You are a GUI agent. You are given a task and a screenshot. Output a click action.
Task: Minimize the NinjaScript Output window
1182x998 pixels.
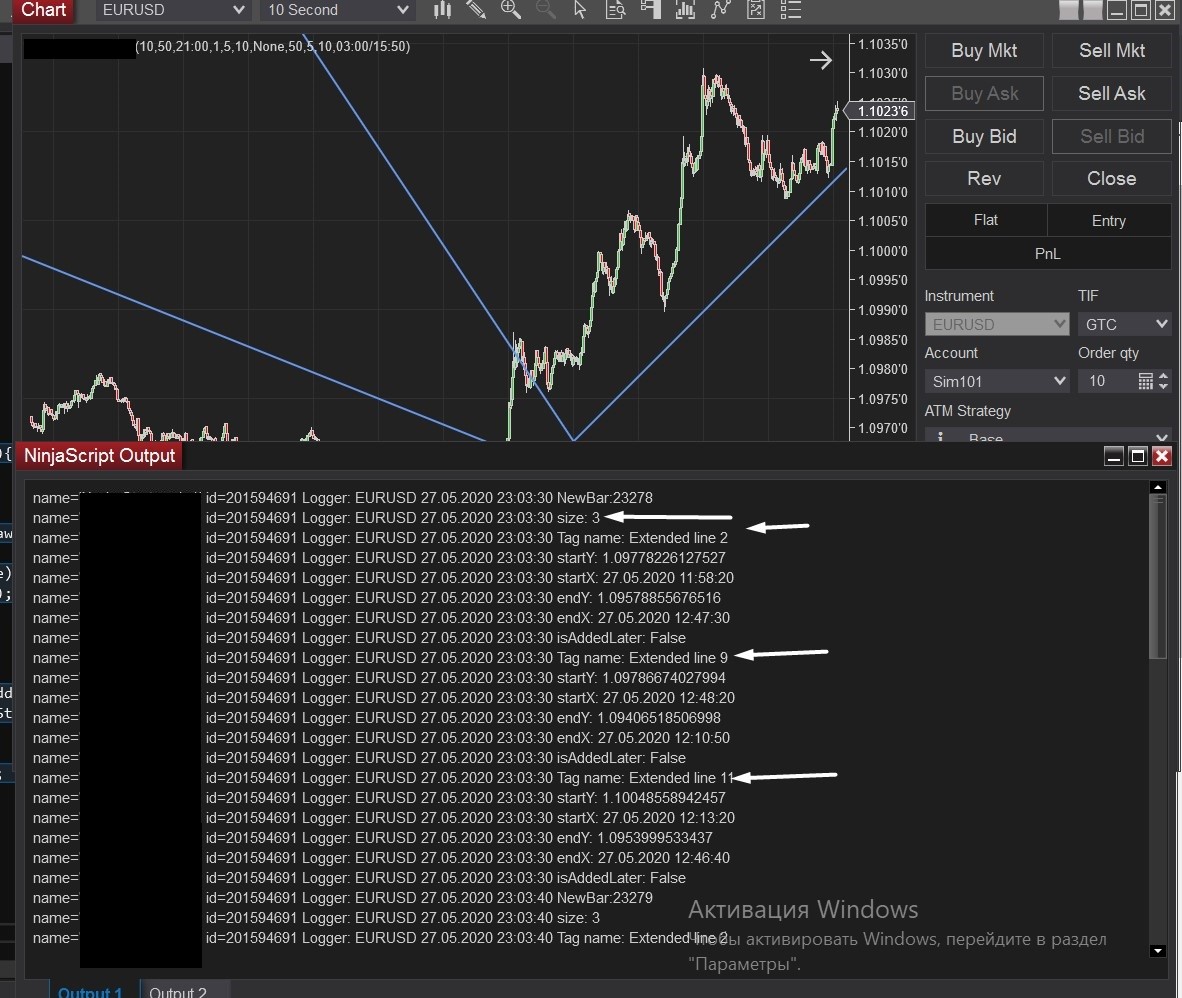(1113, 456)
